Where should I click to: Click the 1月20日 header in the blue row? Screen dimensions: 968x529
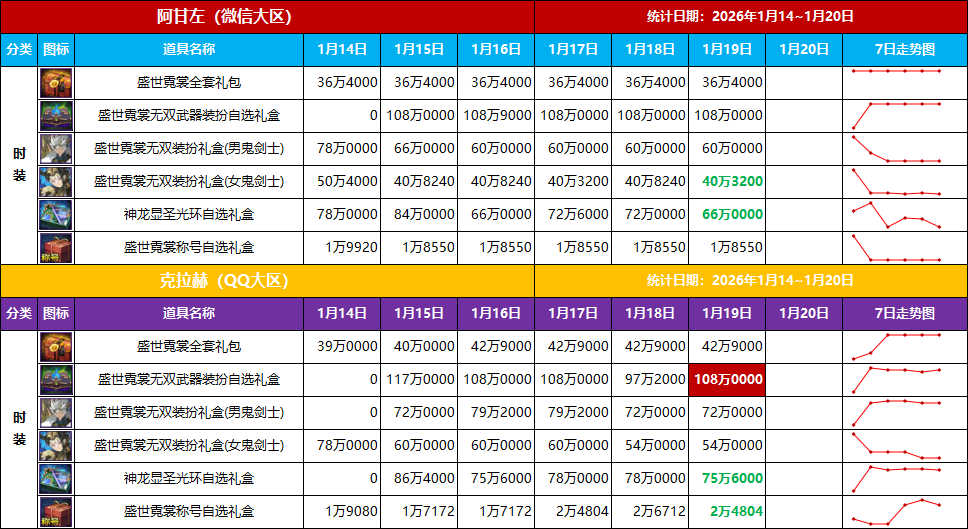pos(804,49)
